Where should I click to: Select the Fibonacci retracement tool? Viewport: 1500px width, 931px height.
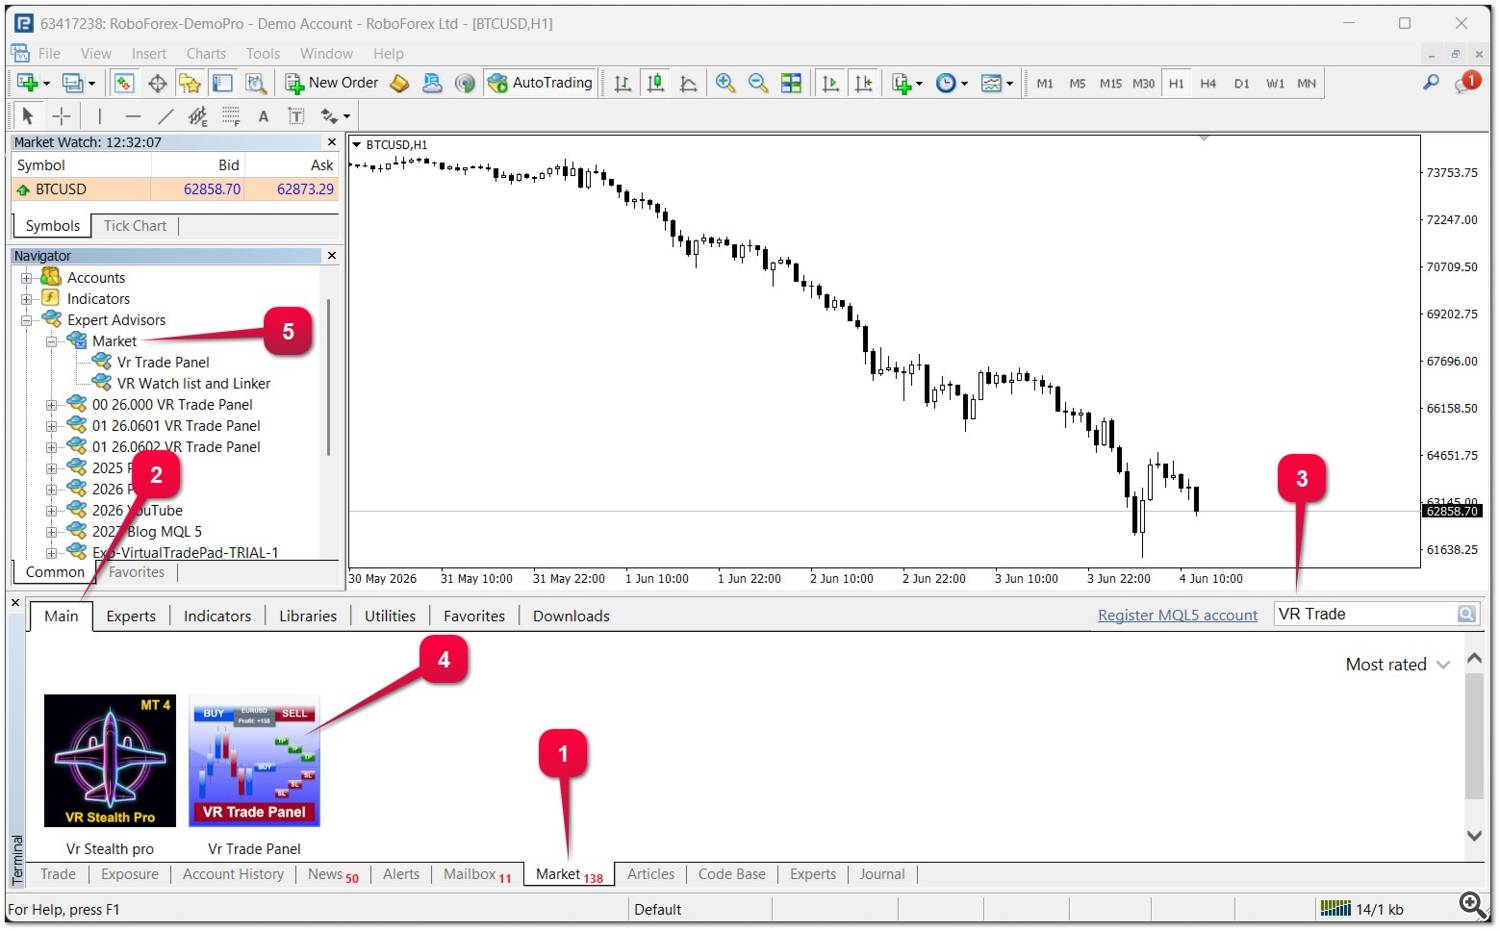click(x=231, y=116)
